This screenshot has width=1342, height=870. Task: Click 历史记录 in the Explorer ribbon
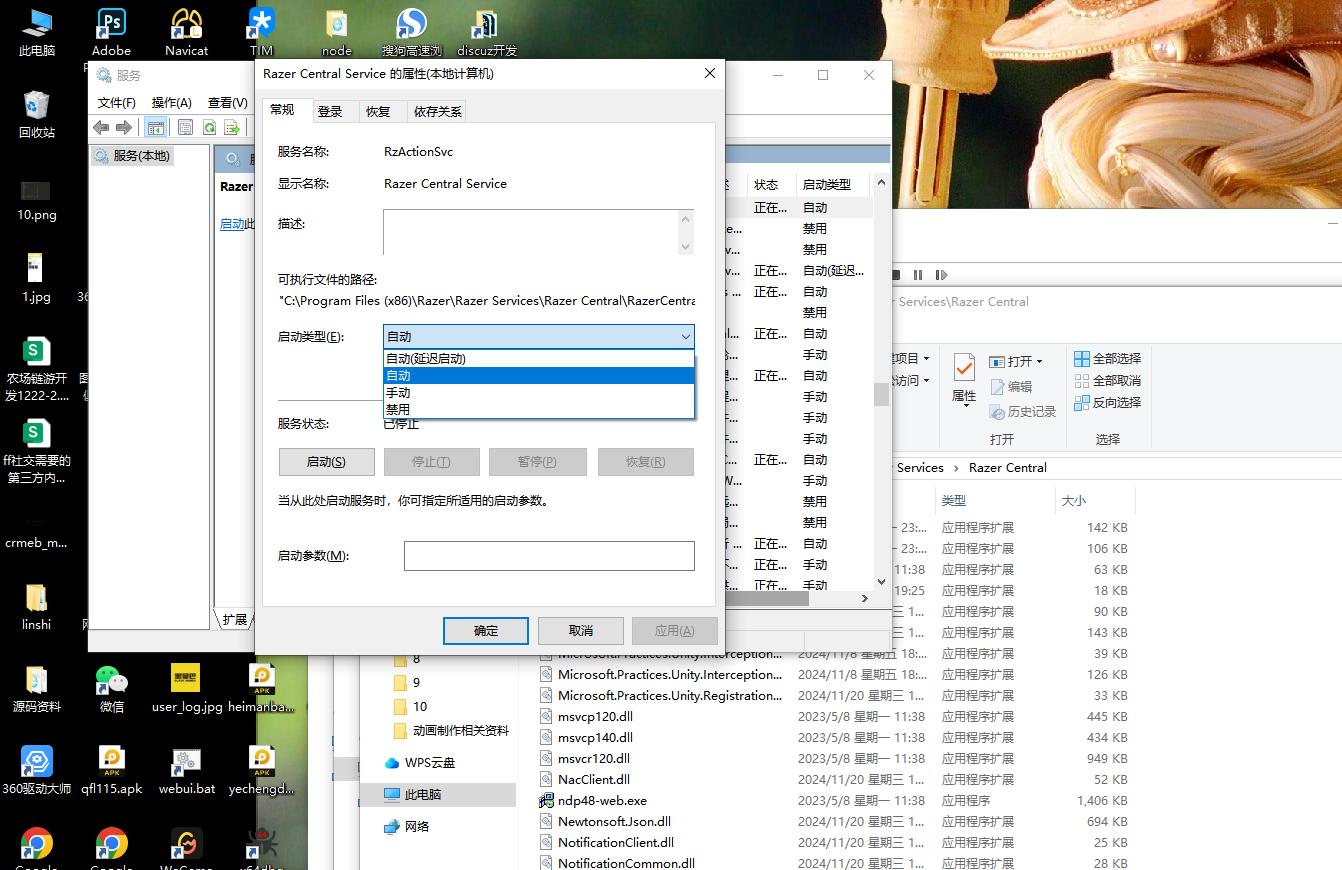click(x=1022, y=412)
